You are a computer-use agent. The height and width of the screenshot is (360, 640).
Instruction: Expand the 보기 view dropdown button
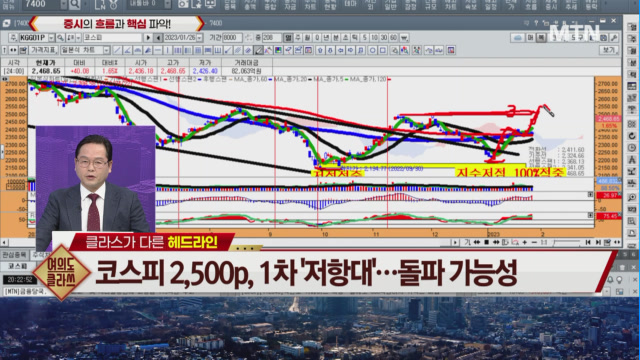610,50
